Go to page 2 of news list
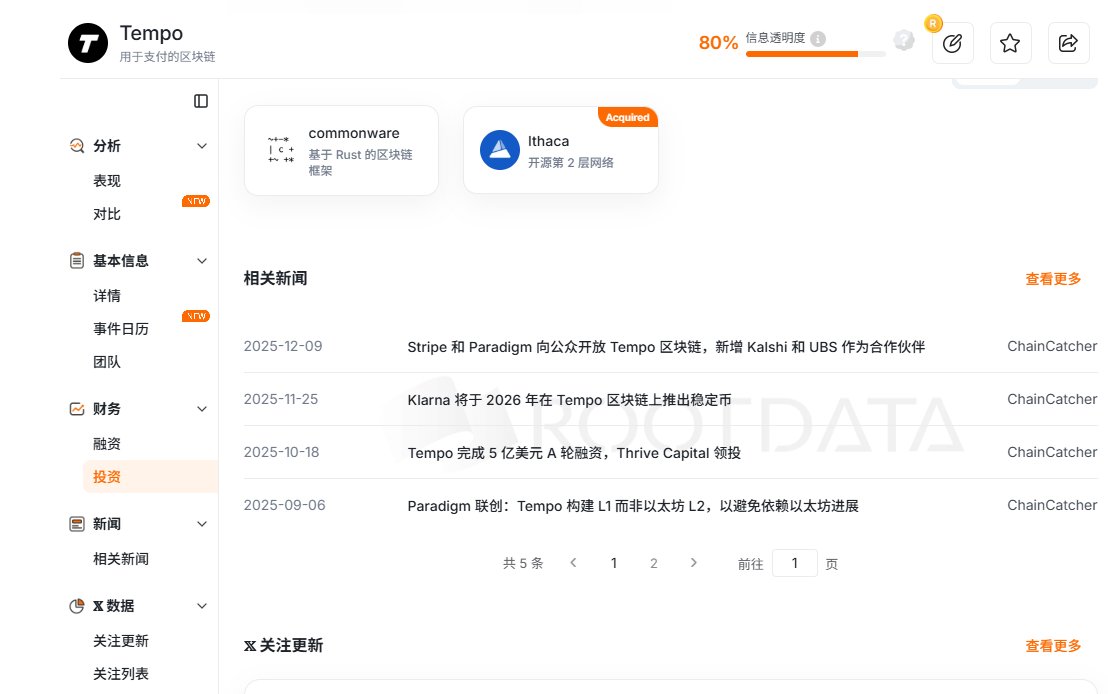The height and width of the screenshot is (694, 1108). (654, 563)
